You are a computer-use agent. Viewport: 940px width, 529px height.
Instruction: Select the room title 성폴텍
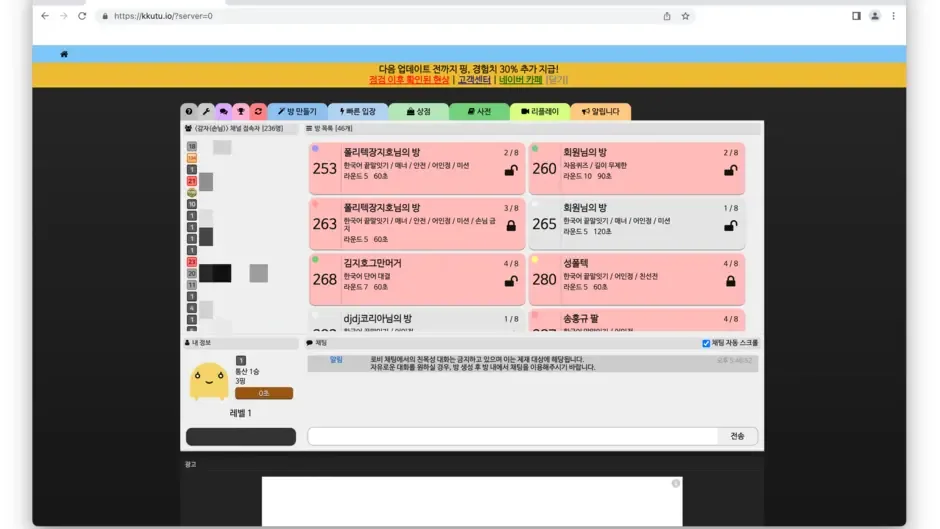pos(576,263)
